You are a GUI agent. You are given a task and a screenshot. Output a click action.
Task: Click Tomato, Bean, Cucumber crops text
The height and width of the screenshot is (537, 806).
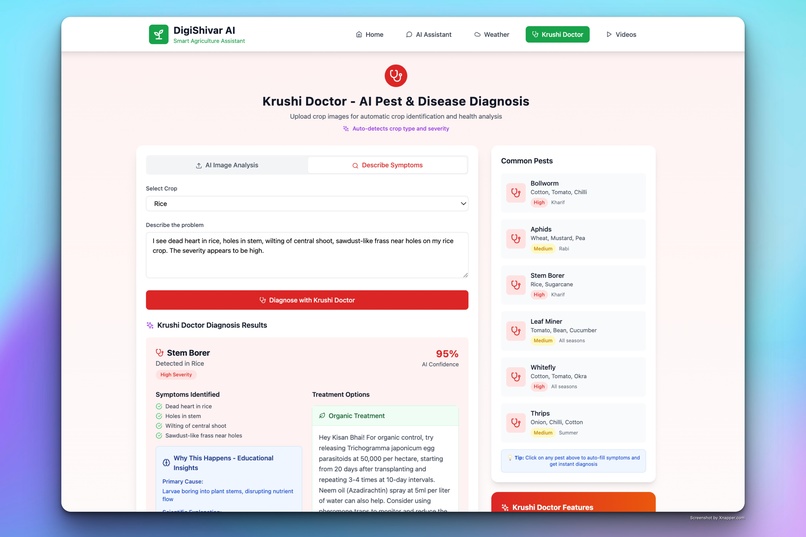[563, 330]
